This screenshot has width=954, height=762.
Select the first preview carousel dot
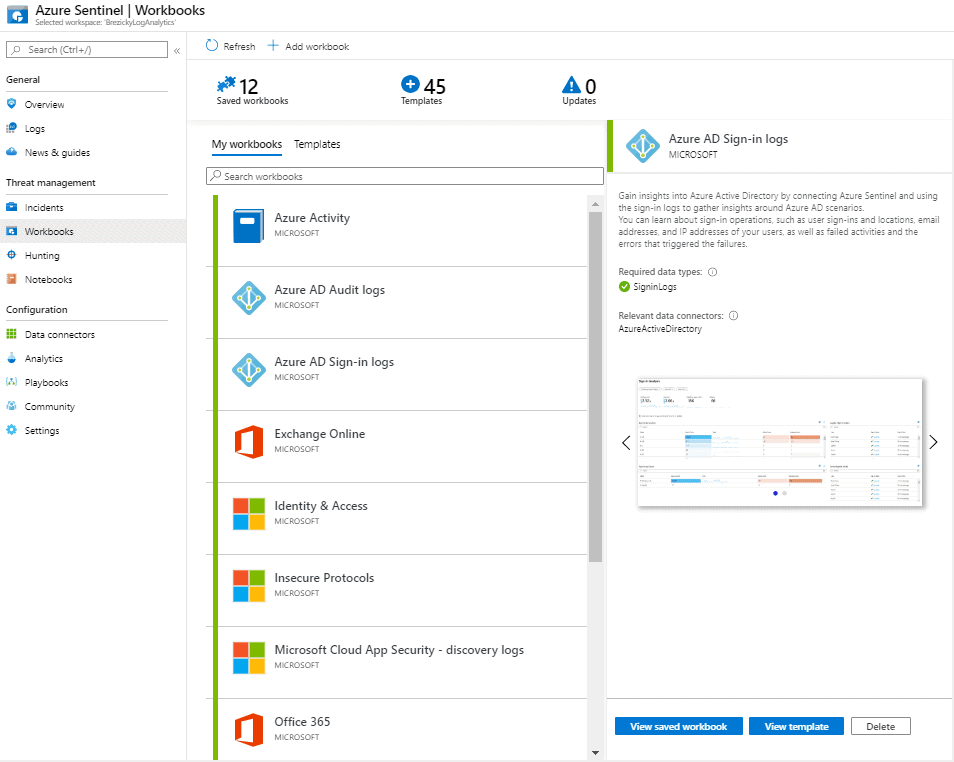tap(775, 493)
